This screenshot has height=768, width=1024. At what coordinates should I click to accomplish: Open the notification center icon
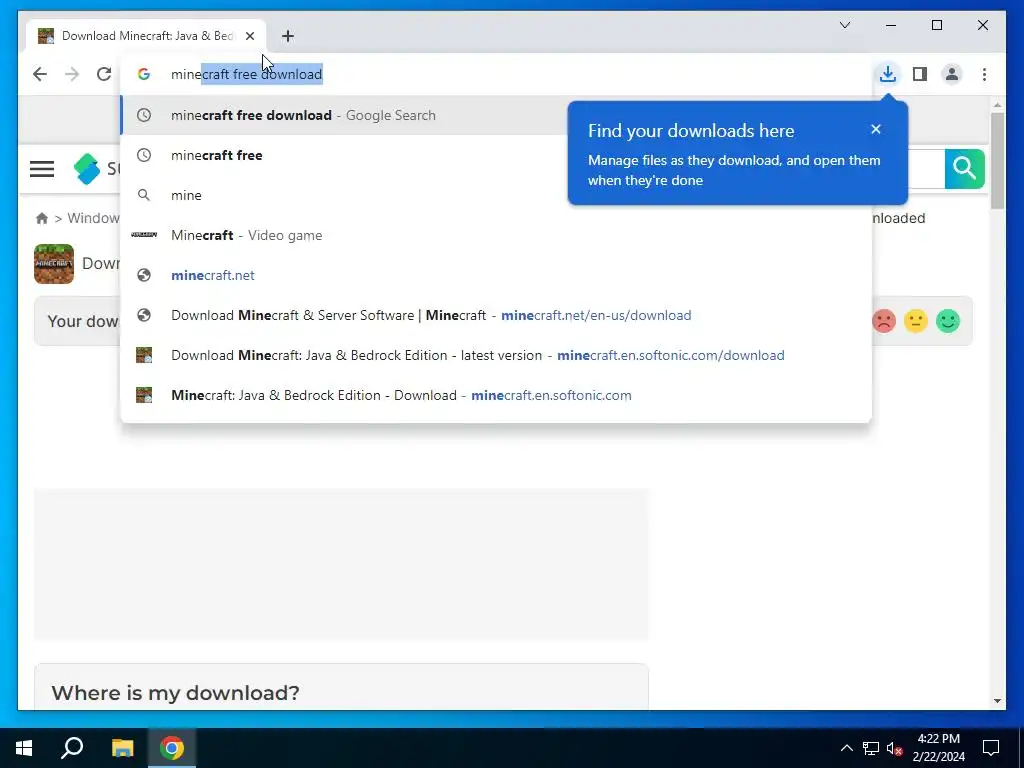991,748
